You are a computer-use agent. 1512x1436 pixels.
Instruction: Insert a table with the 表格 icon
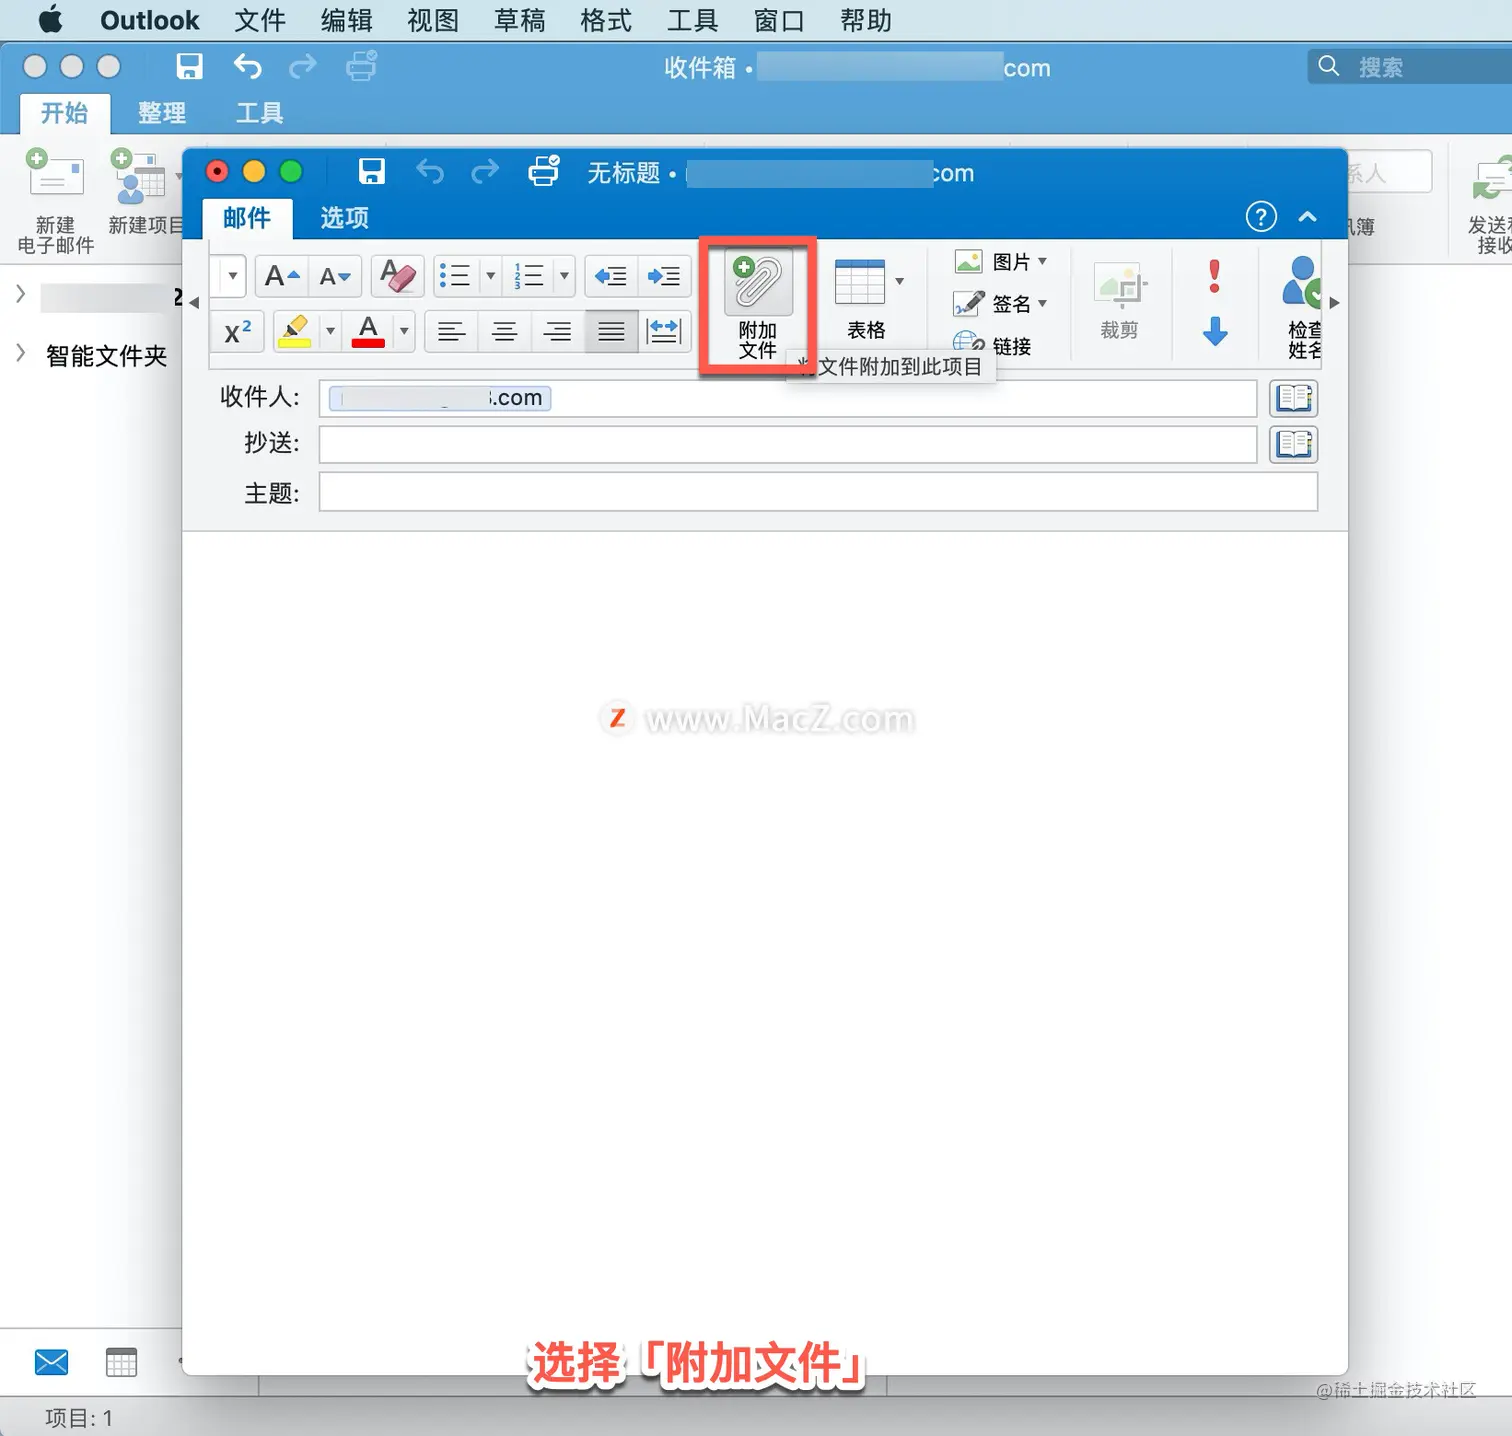(859, 282)
